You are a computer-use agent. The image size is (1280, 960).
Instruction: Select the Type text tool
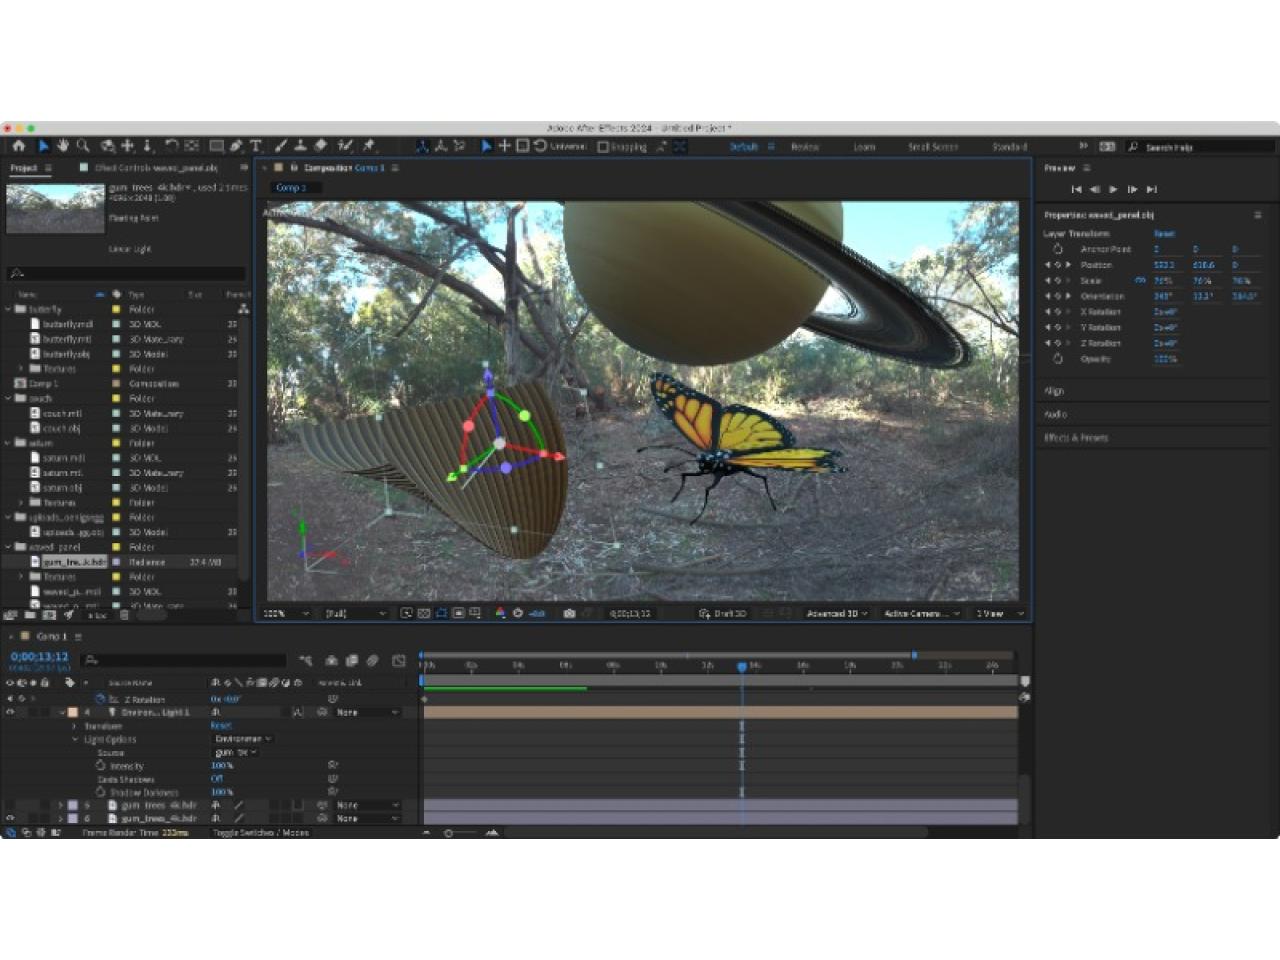256,146
